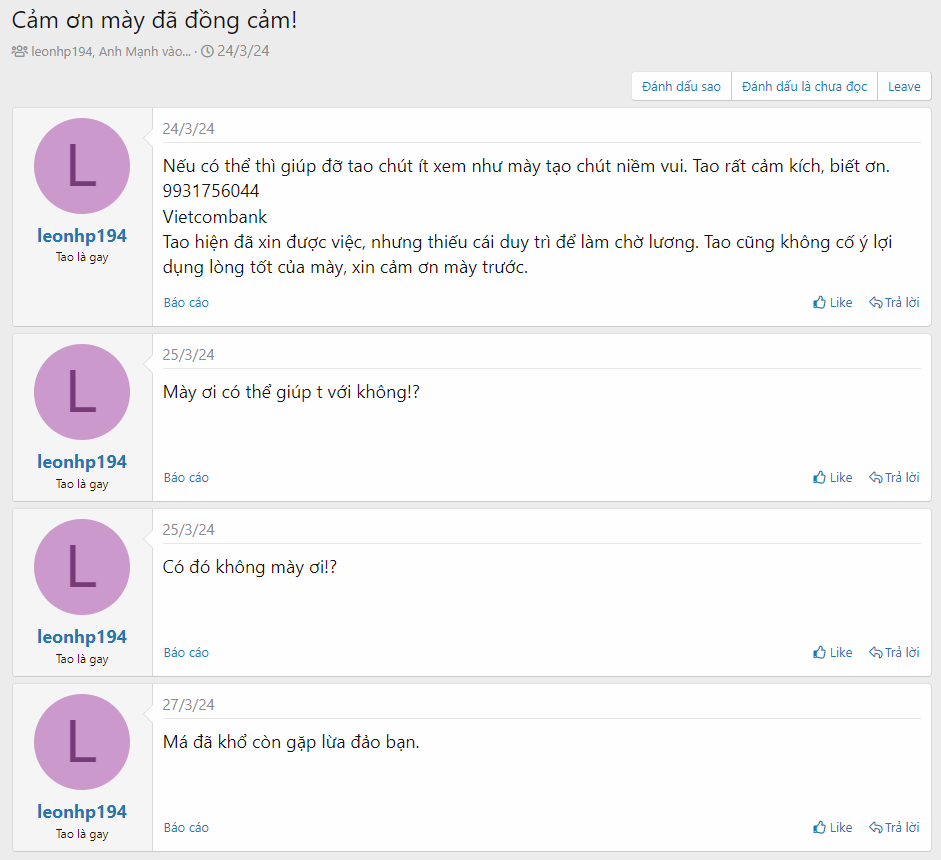This screenshot has width=941, height=860.
Task: Report the first message via "Báo cáo"
Action: tap(186, 302)
